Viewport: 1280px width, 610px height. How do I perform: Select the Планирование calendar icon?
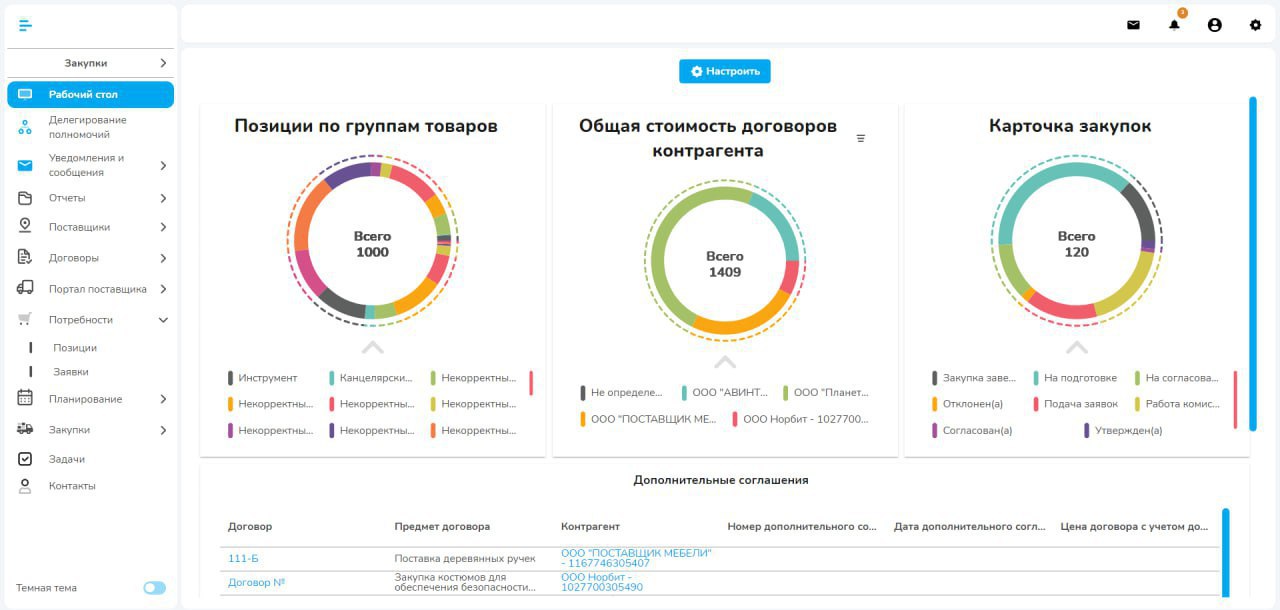23,398
